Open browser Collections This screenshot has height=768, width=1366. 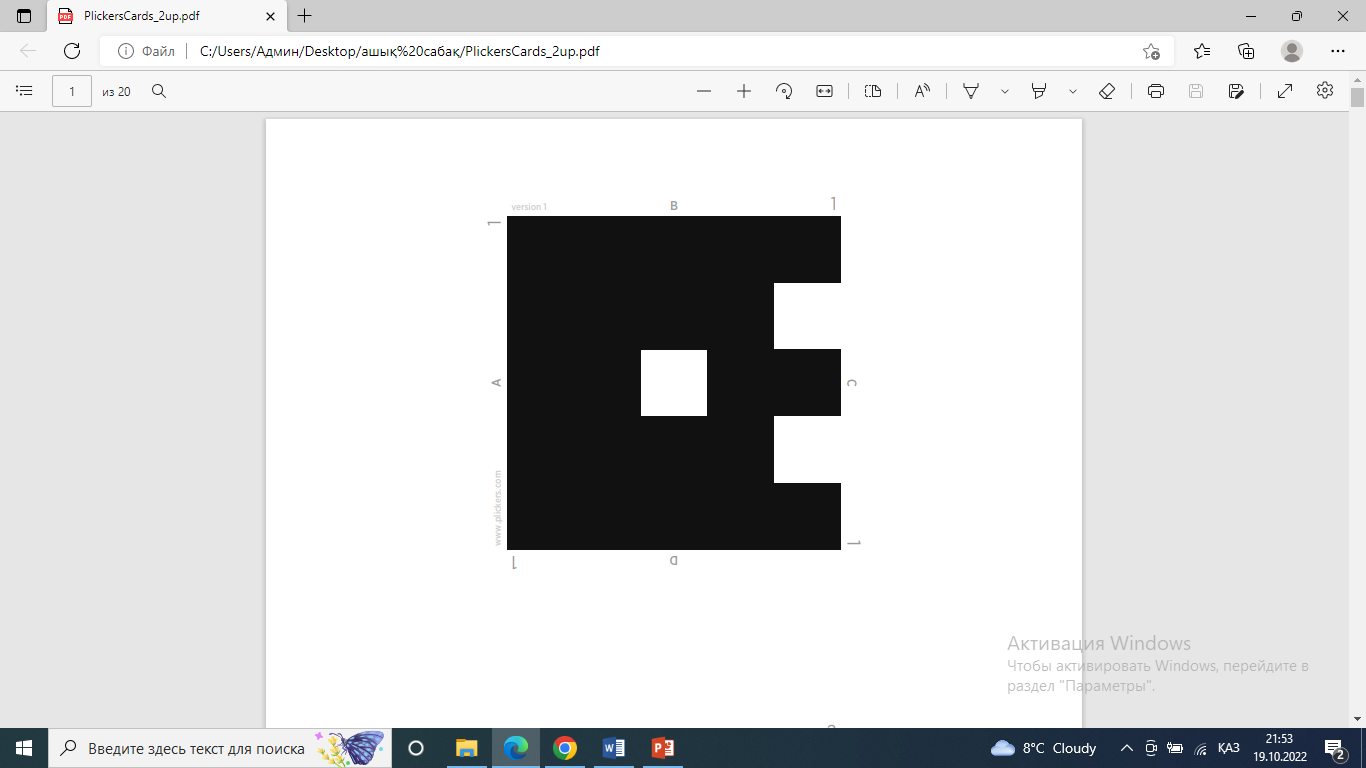pyautogui.click(x=1246, y=51)
